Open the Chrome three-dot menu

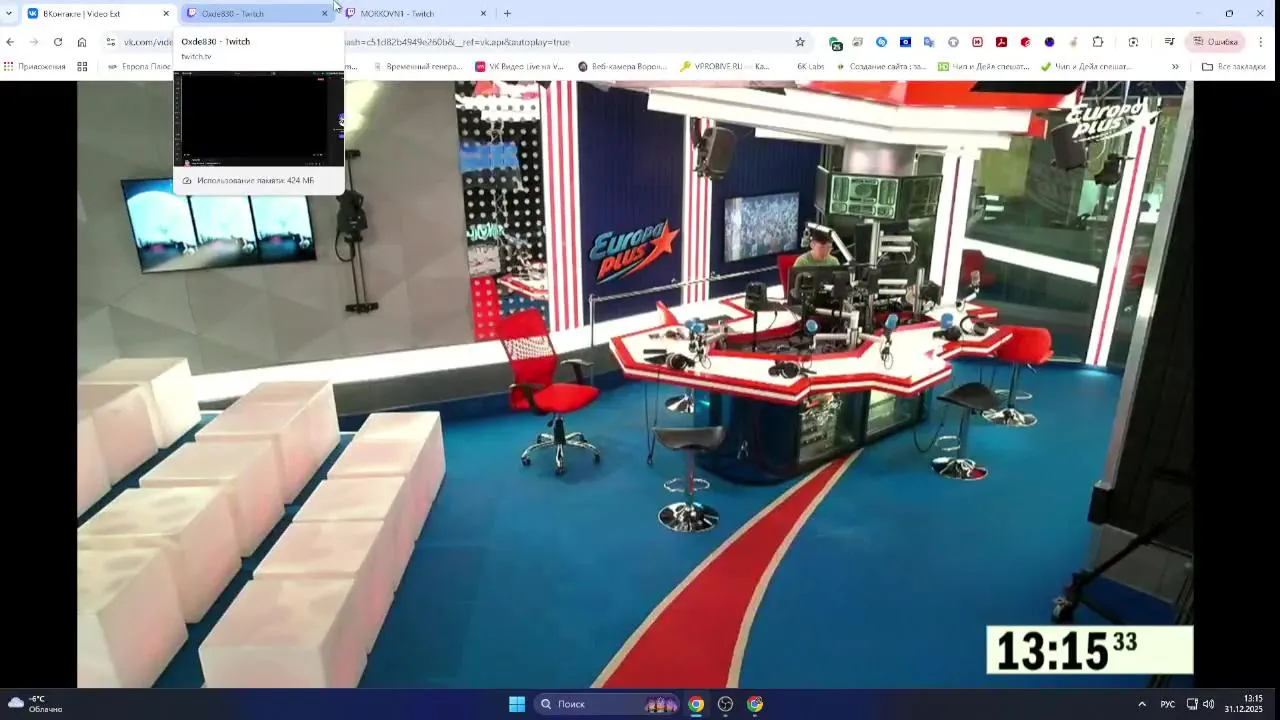coord(1261,42)
